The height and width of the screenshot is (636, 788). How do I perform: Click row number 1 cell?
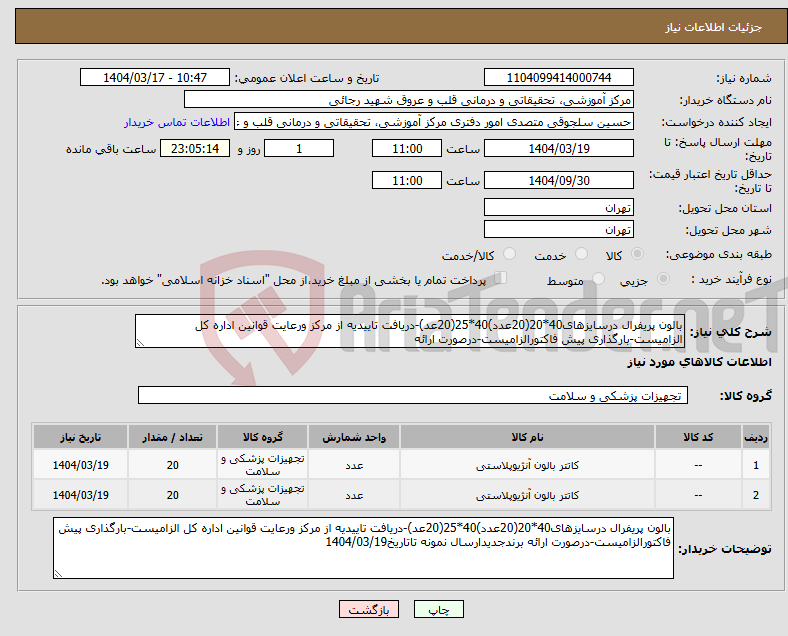tap(755, 465)
